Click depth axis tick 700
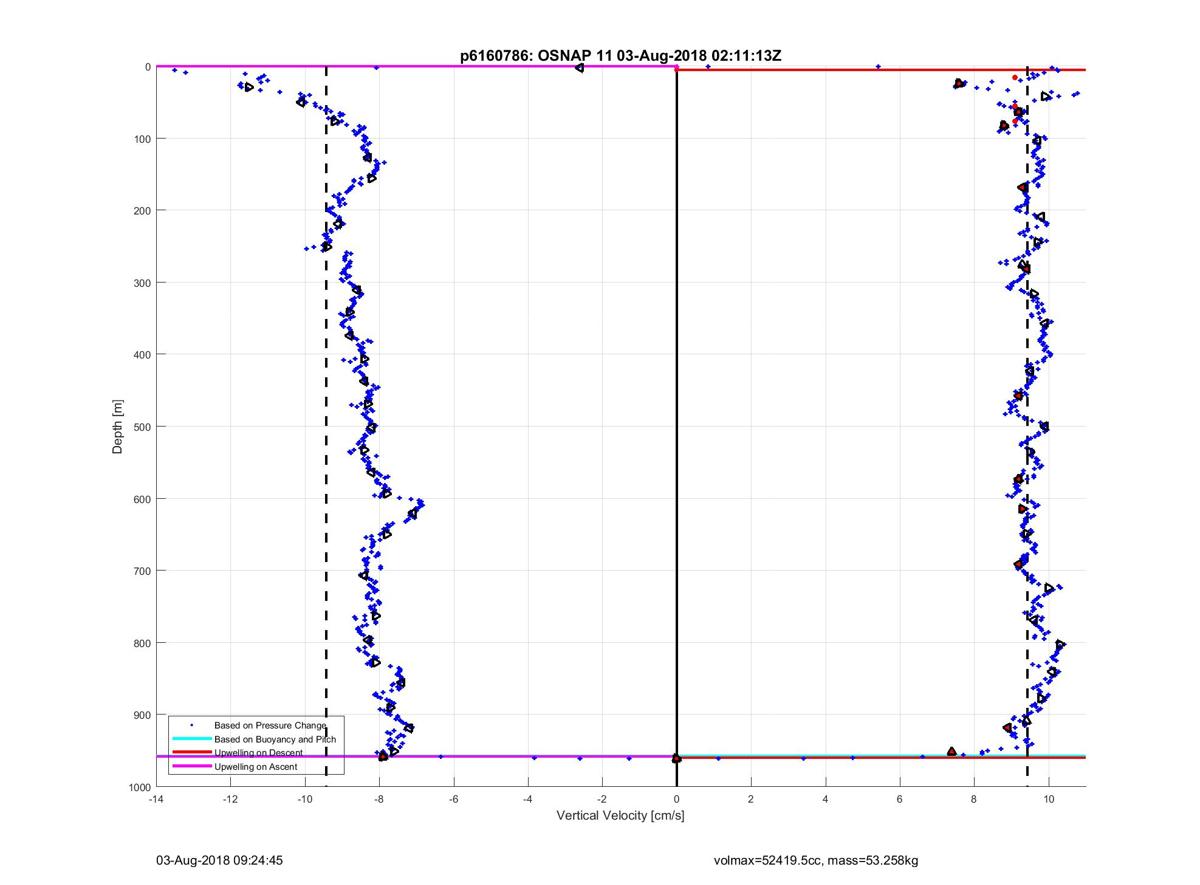 pos(140,571)
